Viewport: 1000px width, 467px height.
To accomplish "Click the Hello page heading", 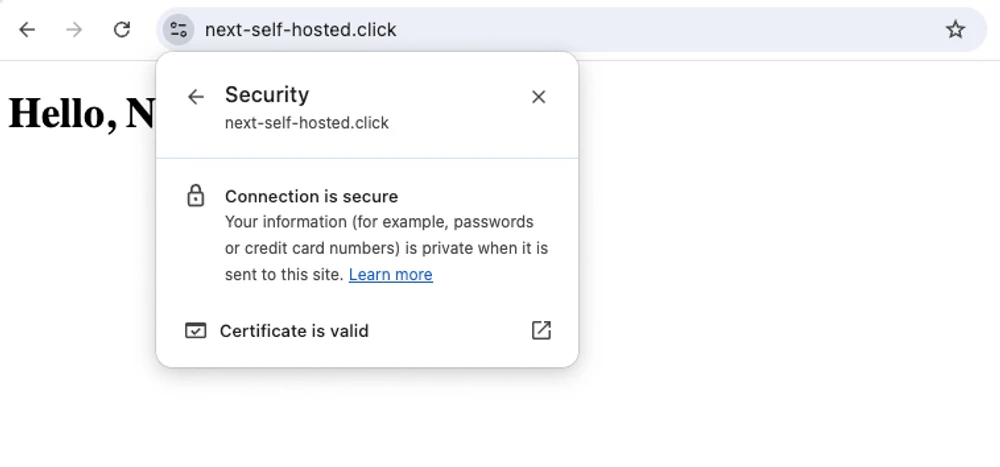I will click(x=80, y=113).
